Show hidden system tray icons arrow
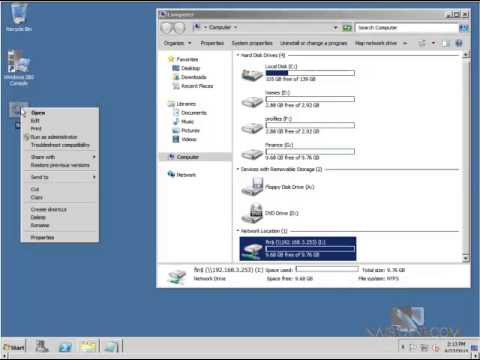The image size is (480, 360). pyautogui.click(x=403, y=347)
